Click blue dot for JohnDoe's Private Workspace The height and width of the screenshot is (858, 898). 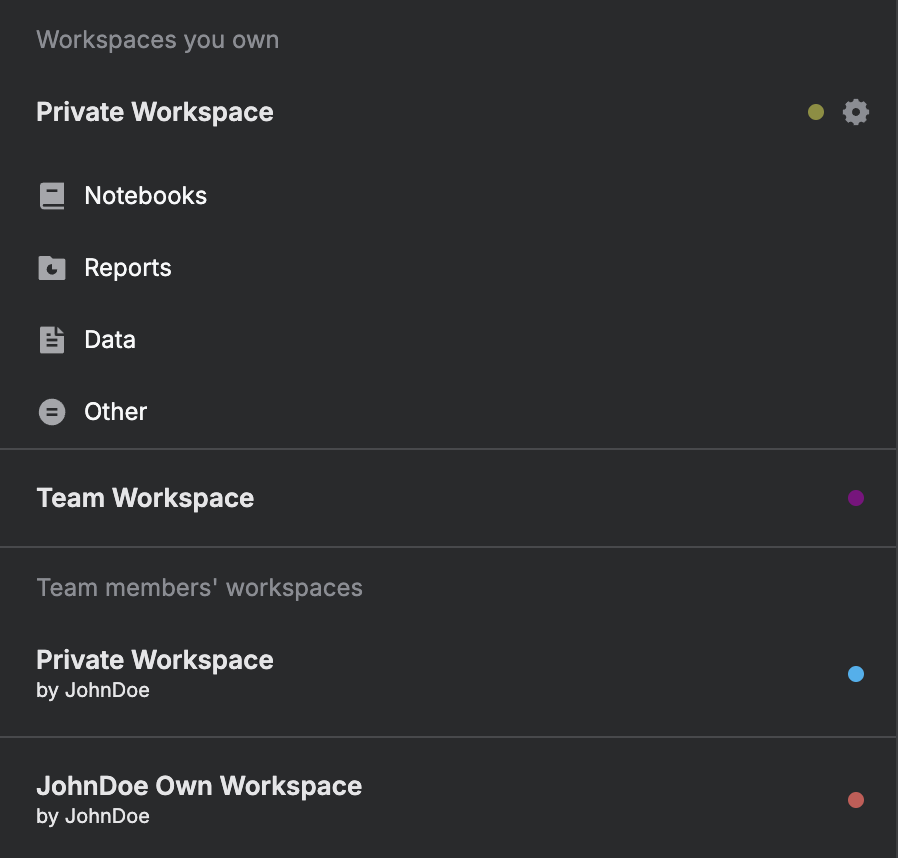(x=856, y=674)
